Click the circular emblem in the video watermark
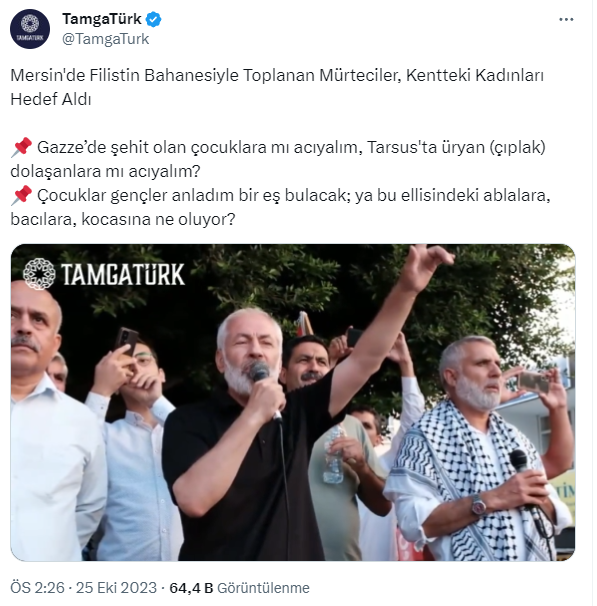 39,274
